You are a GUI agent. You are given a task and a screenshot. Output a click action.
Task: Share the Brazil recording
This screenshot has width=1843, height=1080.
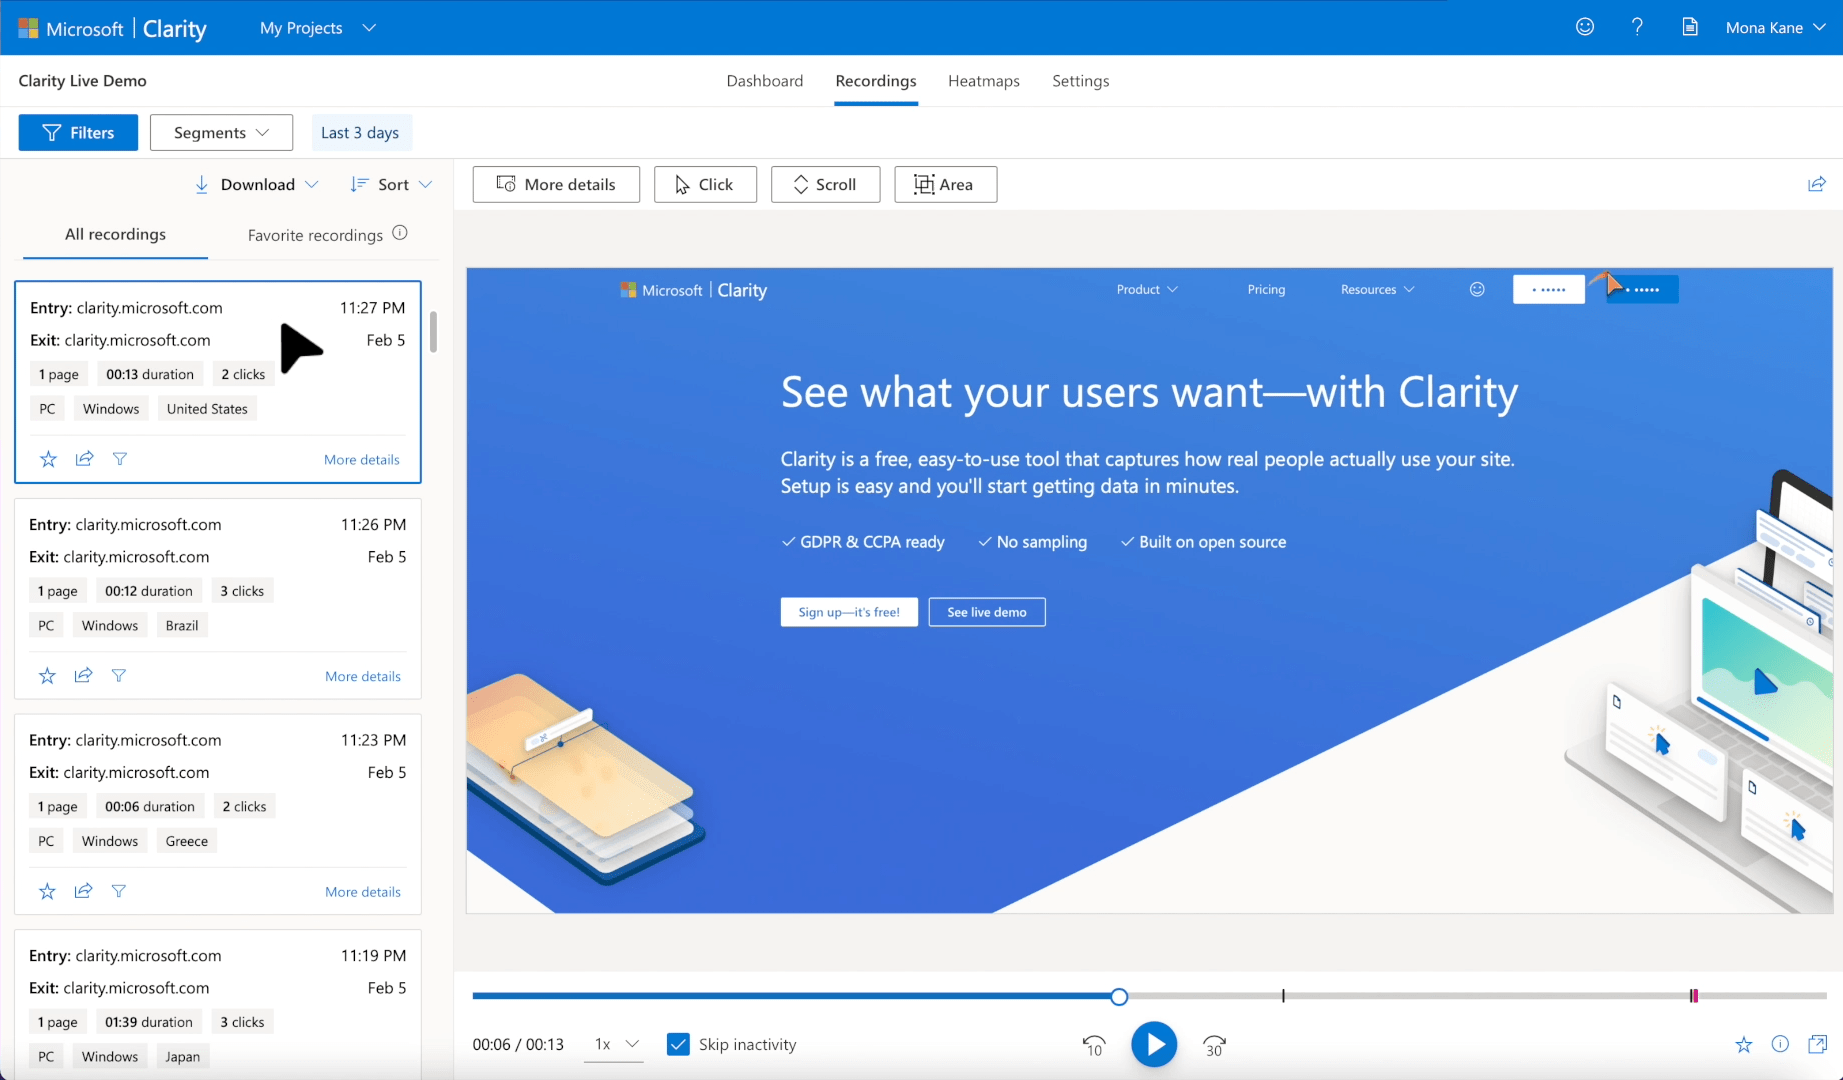83,676
